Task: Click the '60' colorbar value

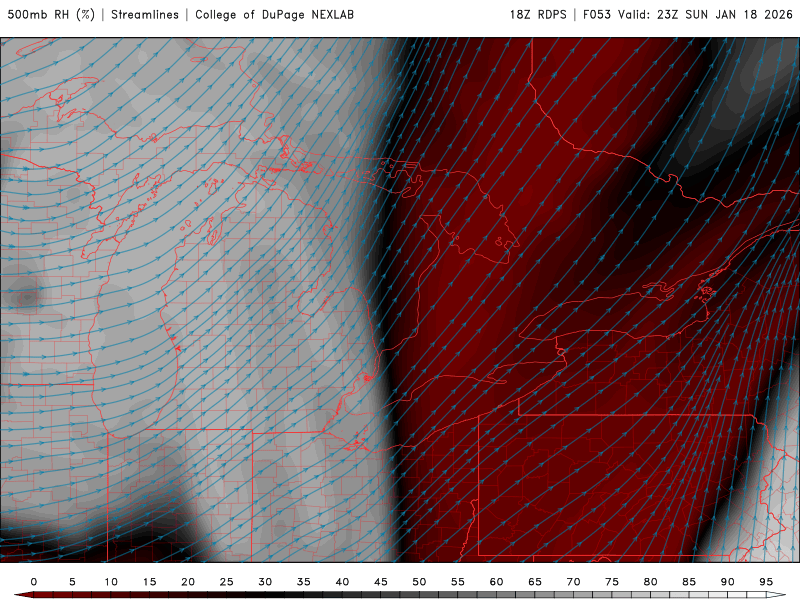Action: coord(496,582)
